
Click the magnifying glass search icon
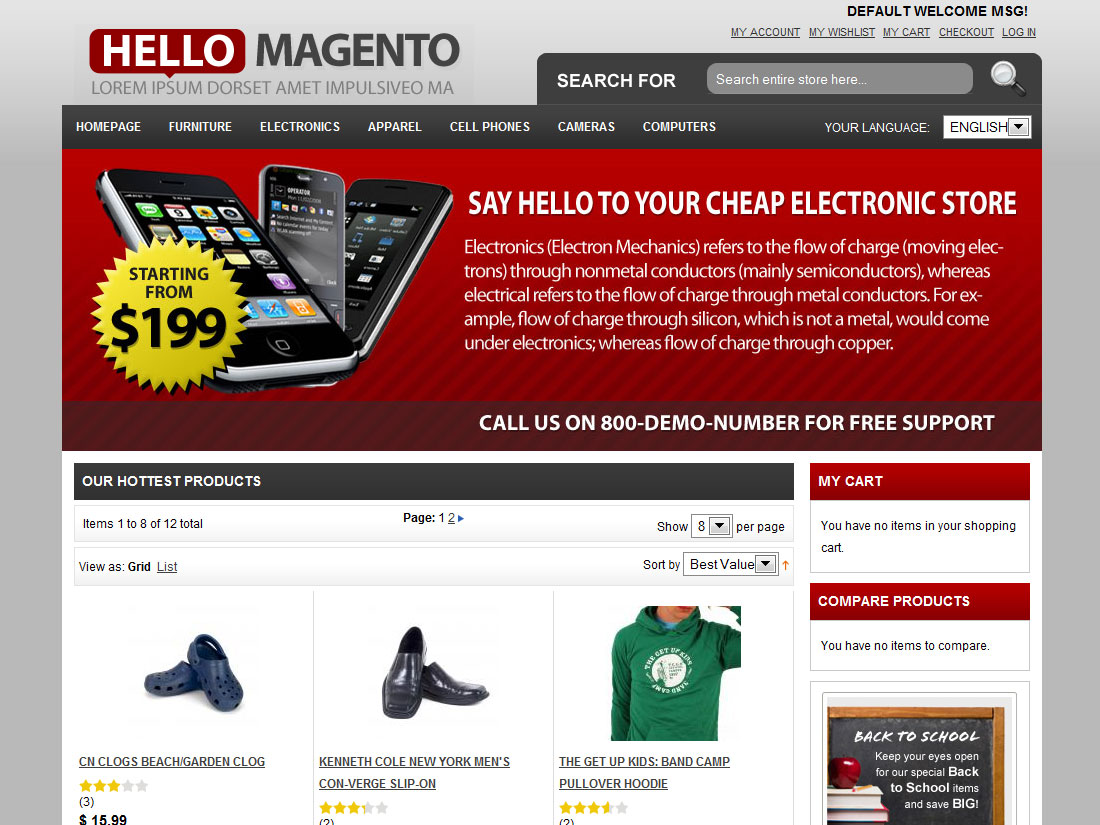1007,78
